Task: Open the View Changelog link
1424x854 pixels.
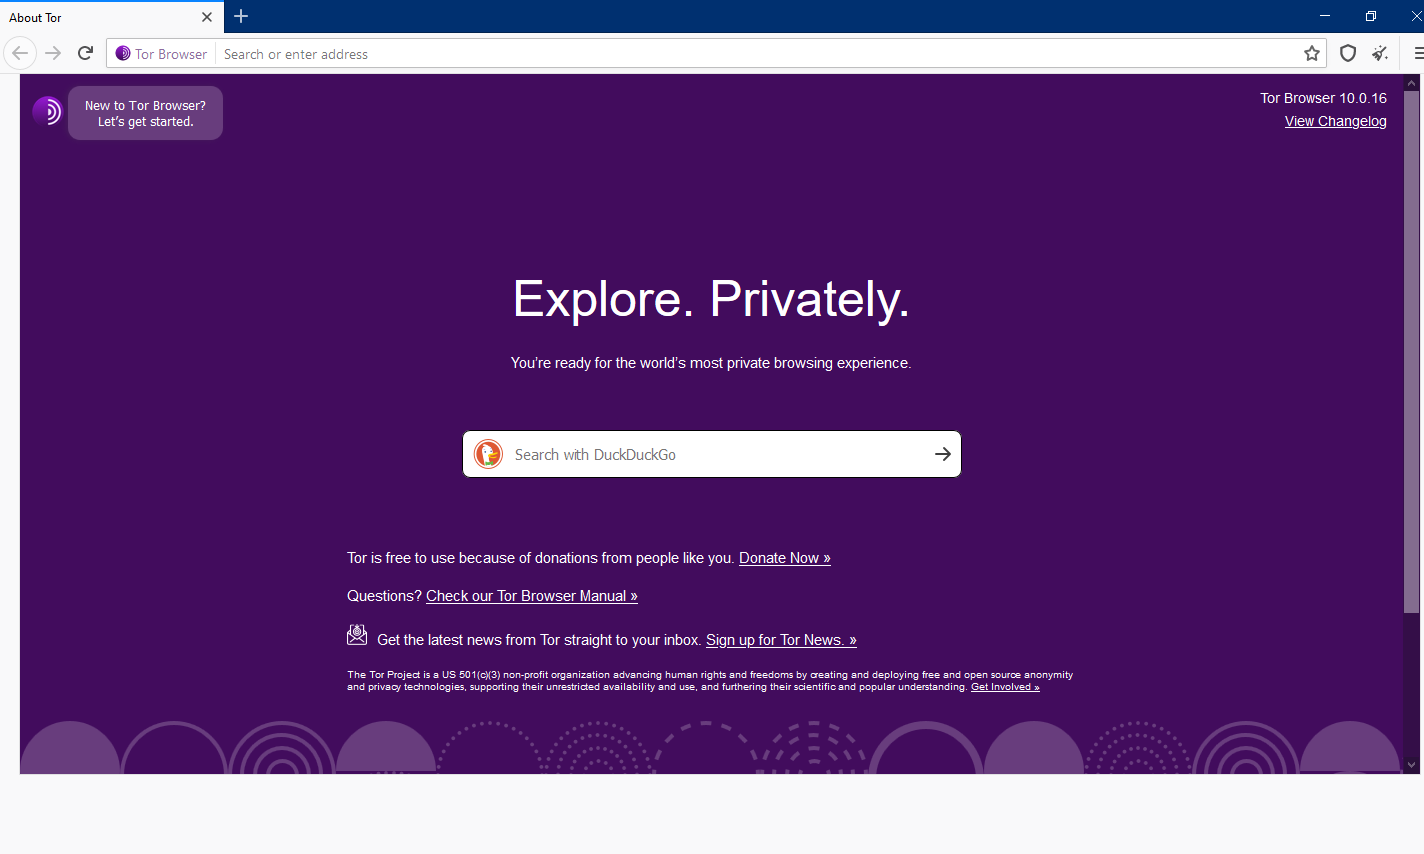Action: pyautogui.click(x=1335, y=121)
